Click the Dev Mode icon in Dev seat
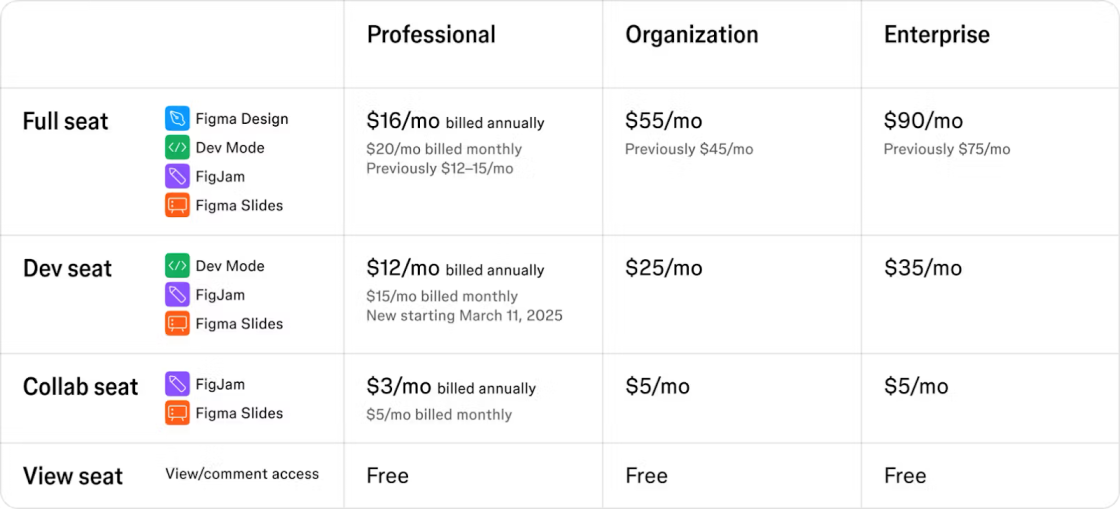This screenshot has width=1120, height=509. [x=177, y=266]
